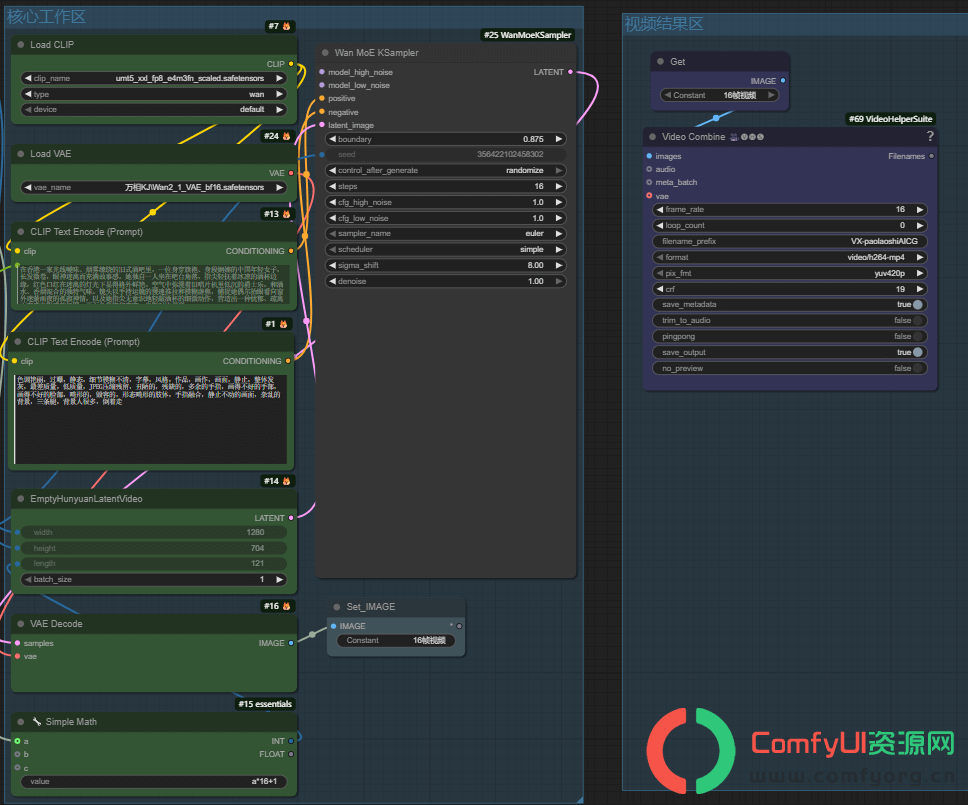Click the negative prompt text box starting 色调艳丽

(x=151, y=419)
